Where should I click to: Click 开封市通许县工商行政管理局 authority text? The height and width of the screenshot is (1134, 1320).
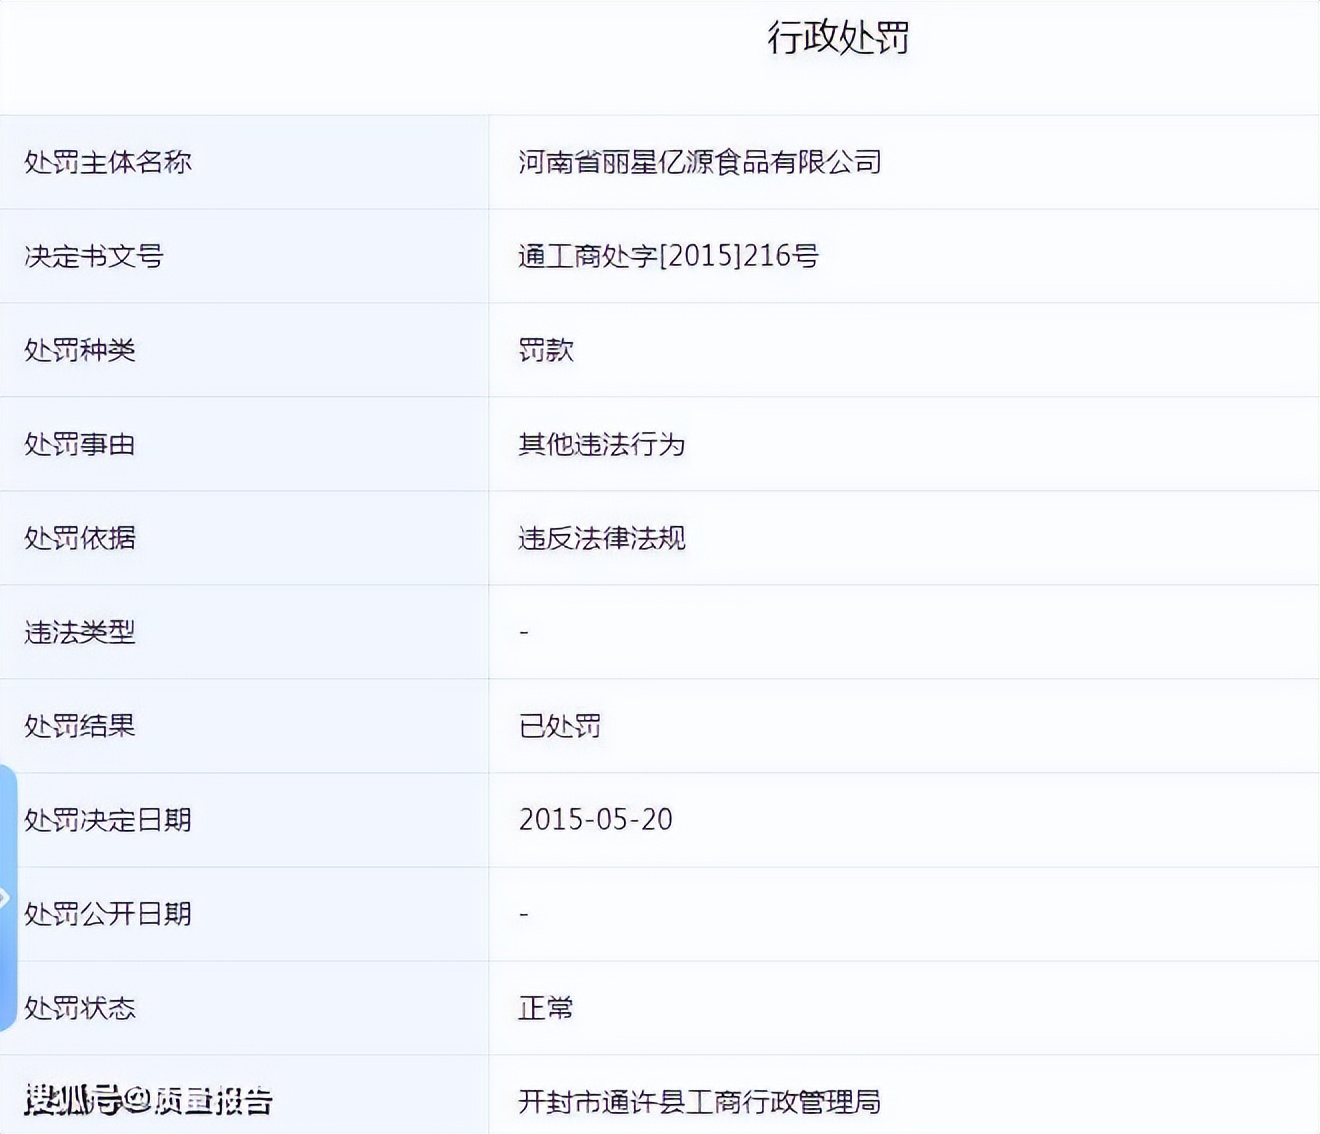699,1103
